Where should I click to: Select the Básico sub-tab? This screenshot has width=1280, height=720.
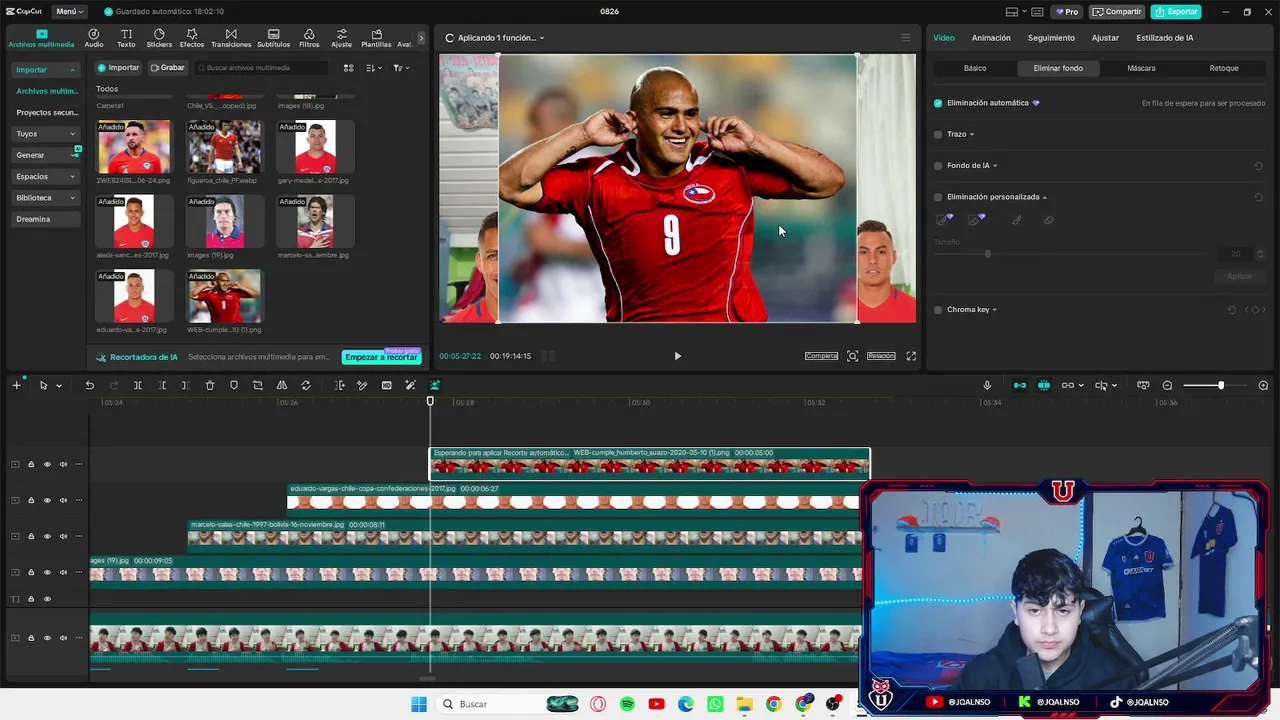point(975,68)
